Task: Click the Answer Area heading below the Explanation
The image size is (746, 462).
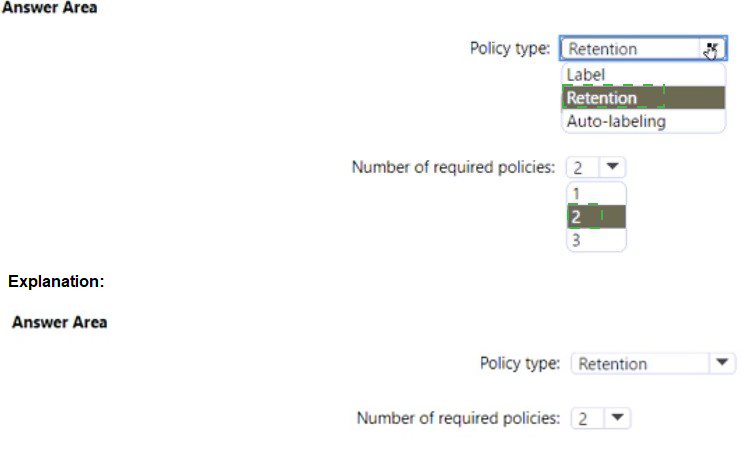Action: [x=60, y=323]
